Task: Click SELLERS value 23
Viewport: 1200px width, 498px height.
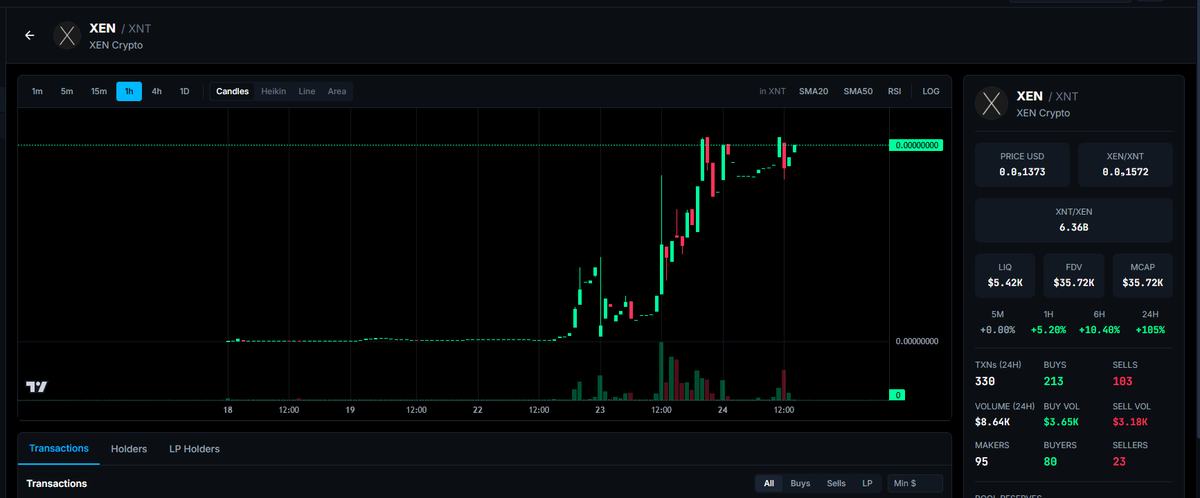Action: tap(1121, 461)
